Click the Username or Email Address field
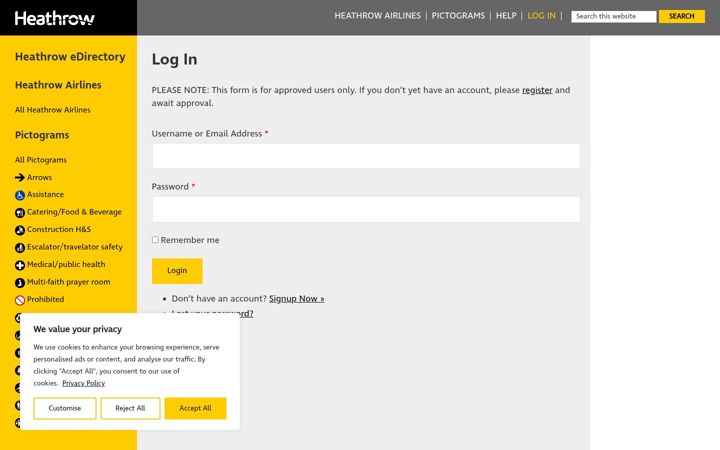This screenshot has height=450, width=720. [366, 156]
